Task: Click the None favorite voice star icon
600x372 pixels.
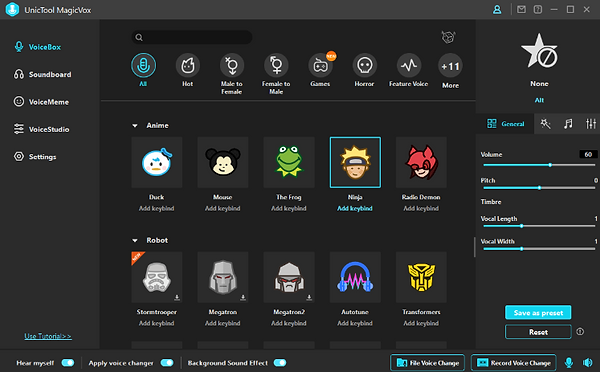Action: (539, 52)
